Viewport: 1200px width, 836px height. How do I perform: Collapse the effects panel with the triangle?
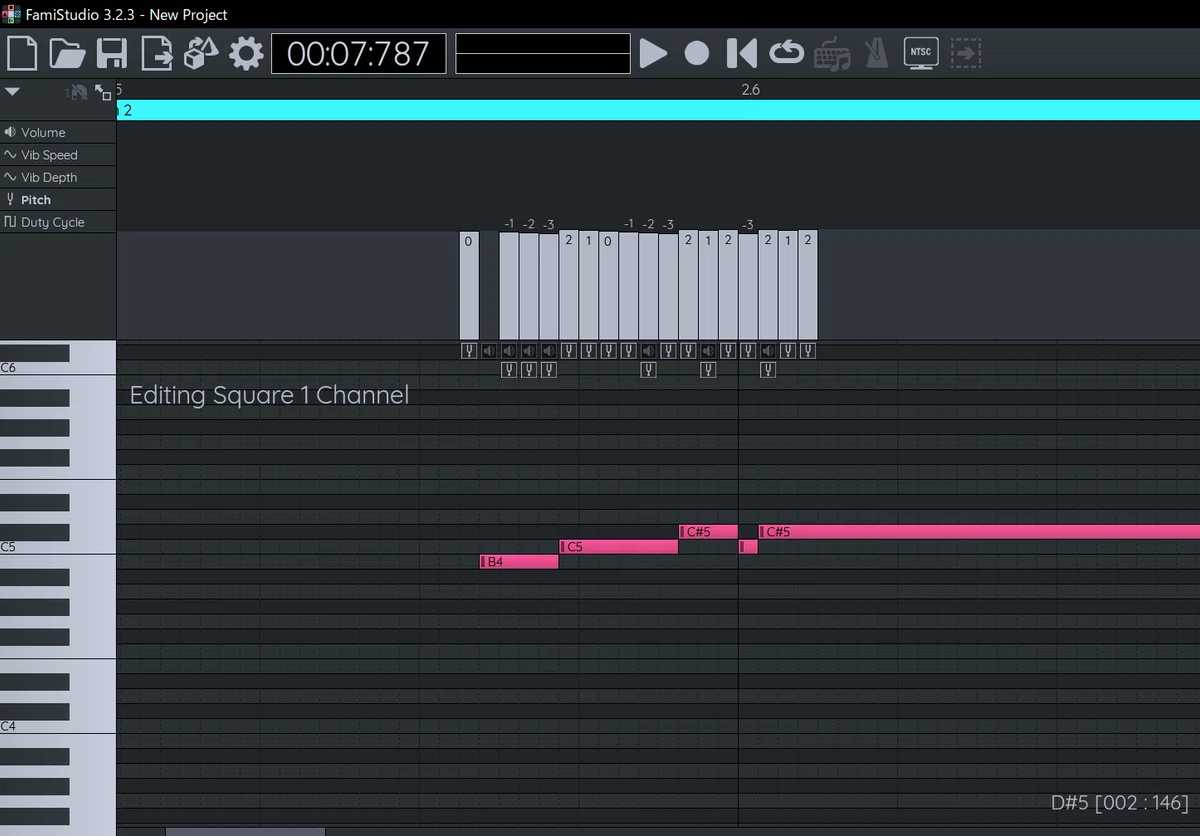[x=12, y=91]
